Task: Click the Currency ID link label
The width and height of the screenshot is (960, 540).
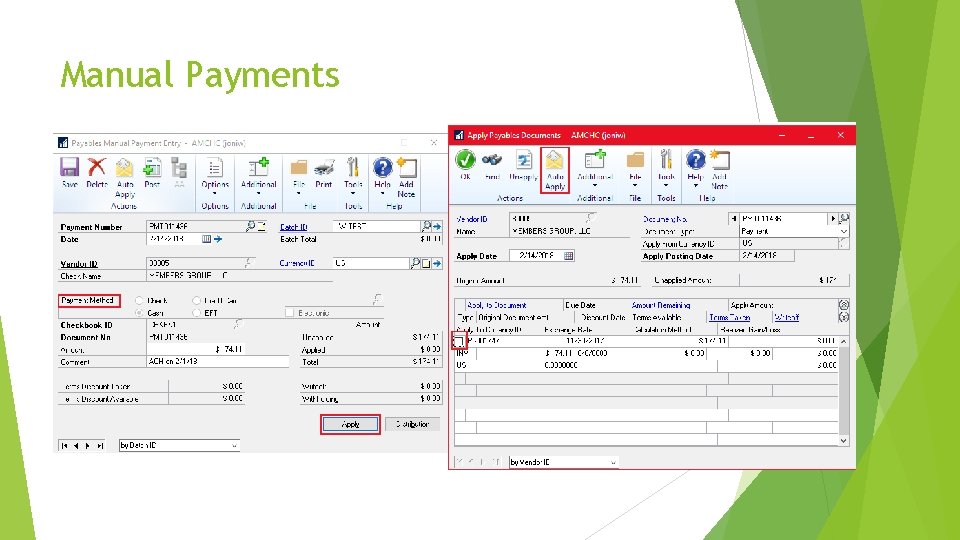Action: [297, 263]
